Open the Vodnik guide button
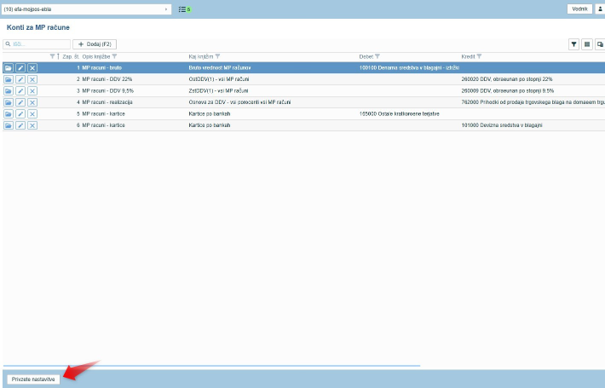 point(580,9)
